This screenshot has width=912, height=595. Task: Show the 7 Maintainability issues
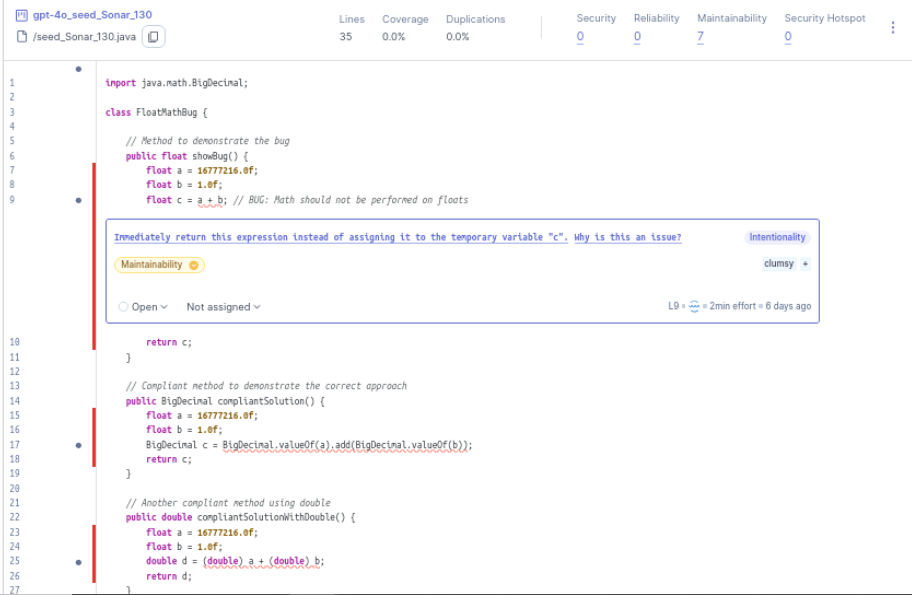[700, 37]
